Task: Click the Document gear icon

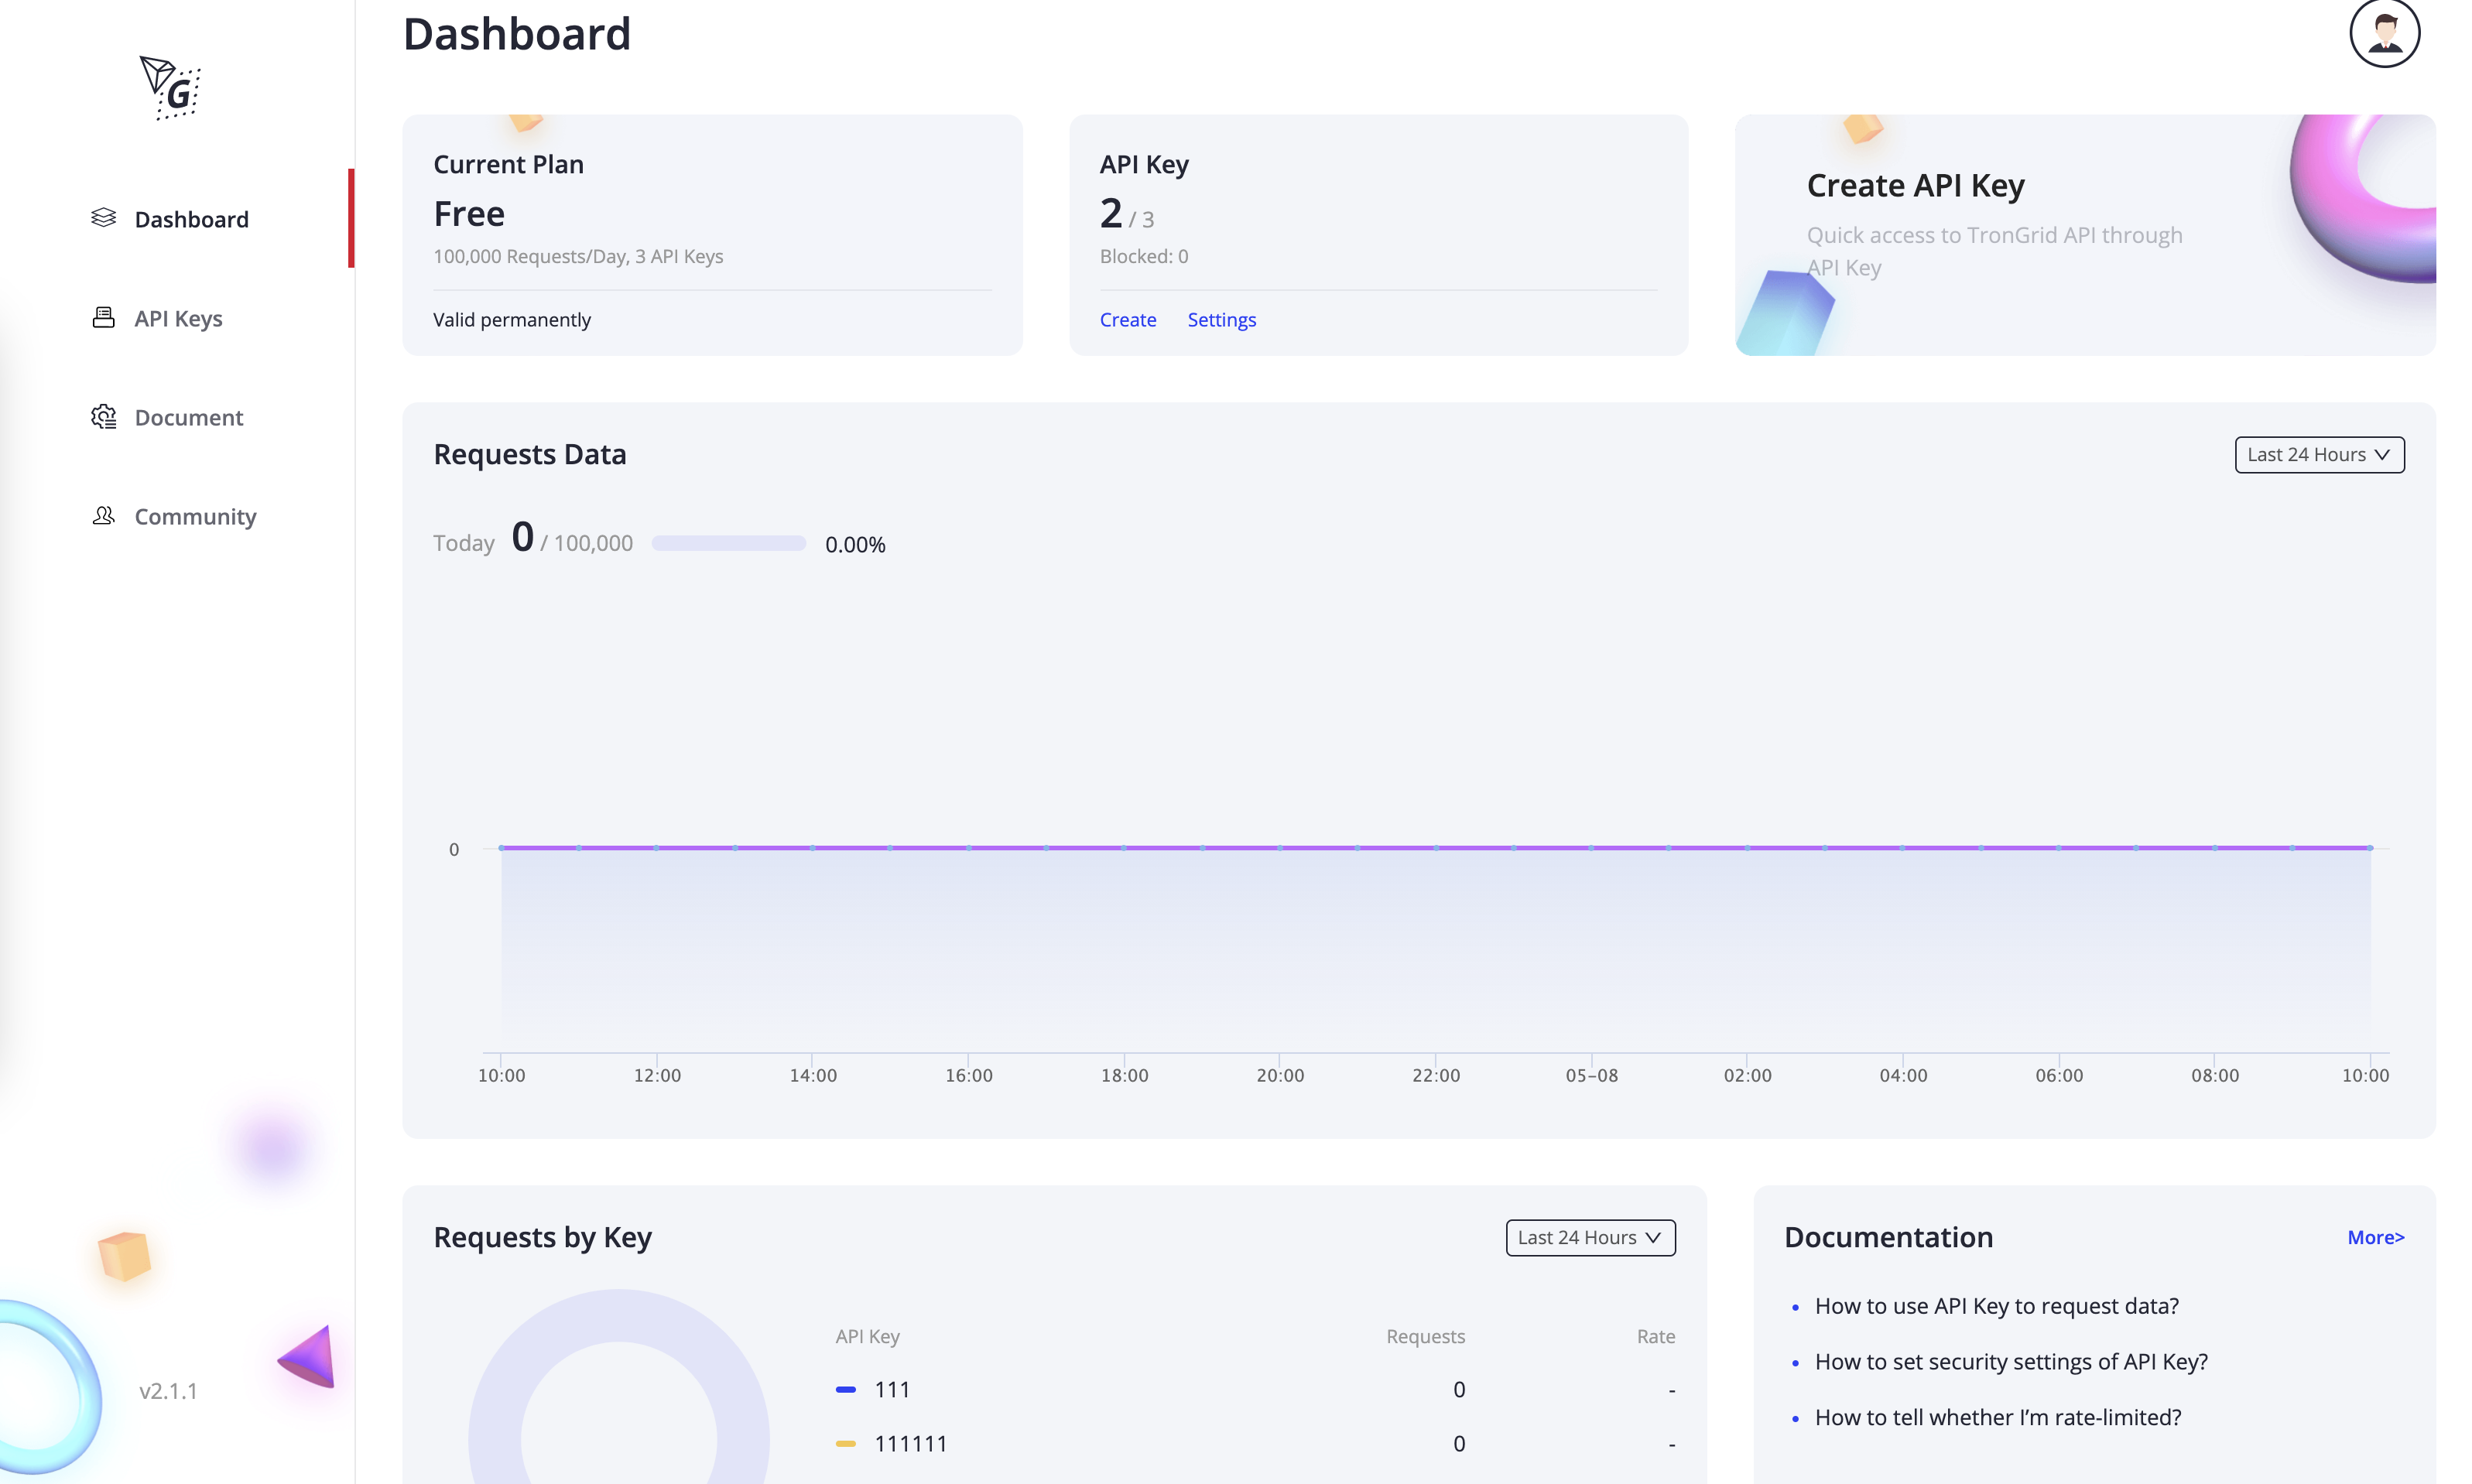Action: tap(103, 417)
